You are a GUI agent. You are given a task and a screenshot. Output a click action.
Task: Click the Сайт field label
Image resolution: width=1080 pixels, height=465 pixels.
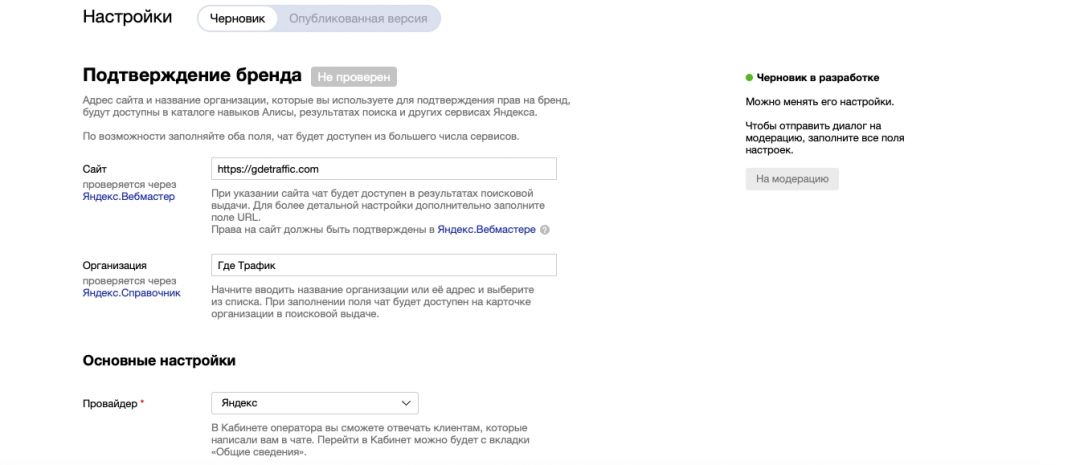click(x=94, y=170)
